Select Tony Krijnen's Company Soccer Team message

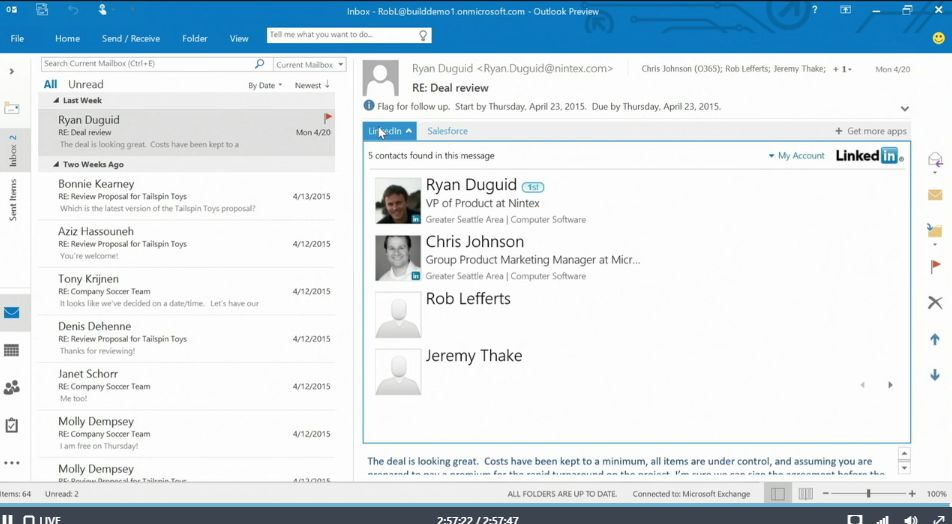tap(186, 291)
